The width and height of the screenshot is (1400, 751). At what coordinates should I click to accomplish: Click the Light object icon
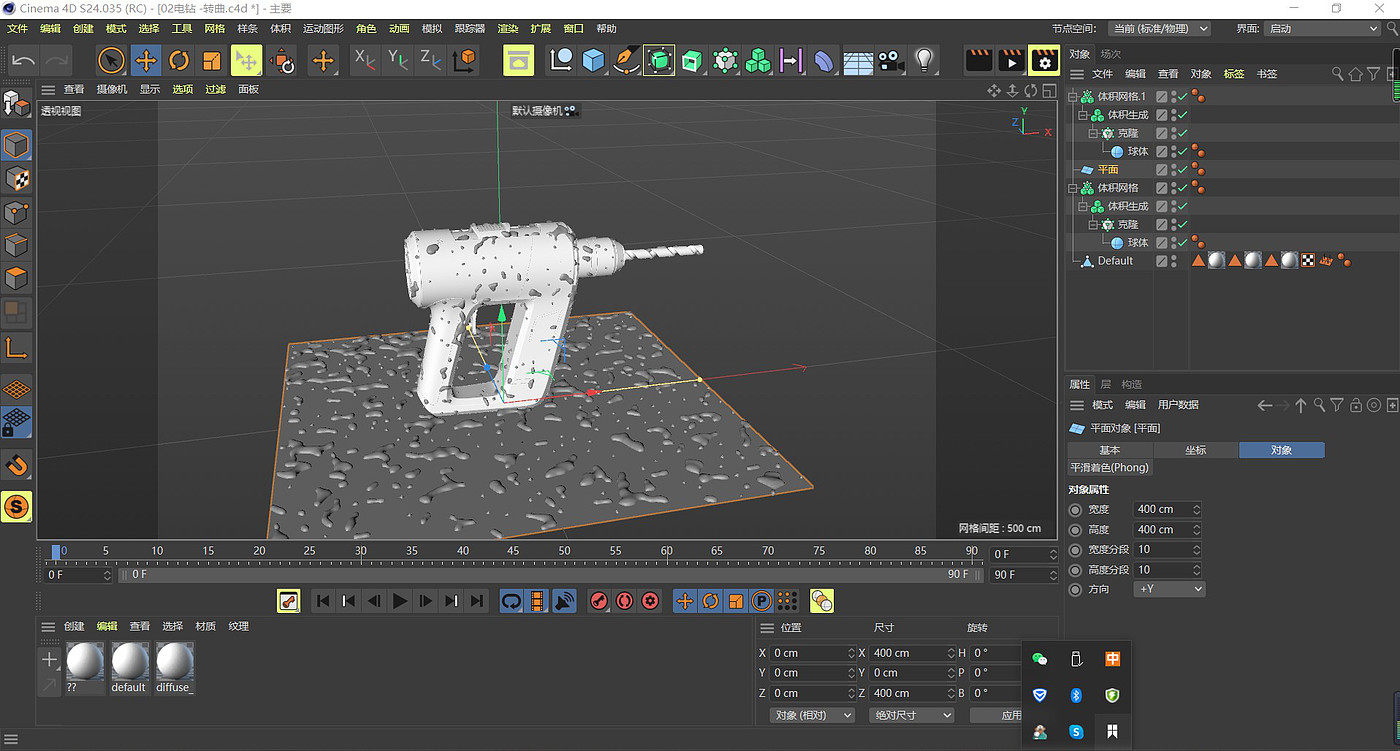click(x=924, y=61)
